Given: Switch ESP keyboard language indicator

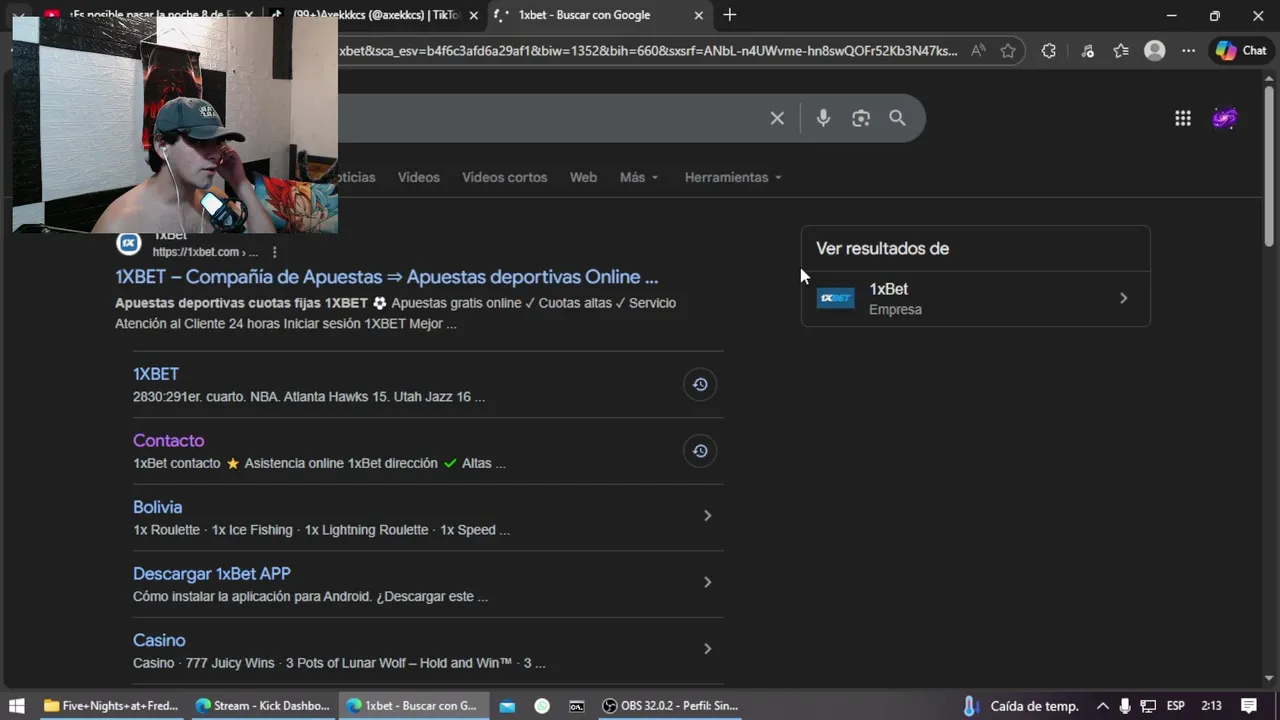Looking at the screenshot, I should point(1176,705).
